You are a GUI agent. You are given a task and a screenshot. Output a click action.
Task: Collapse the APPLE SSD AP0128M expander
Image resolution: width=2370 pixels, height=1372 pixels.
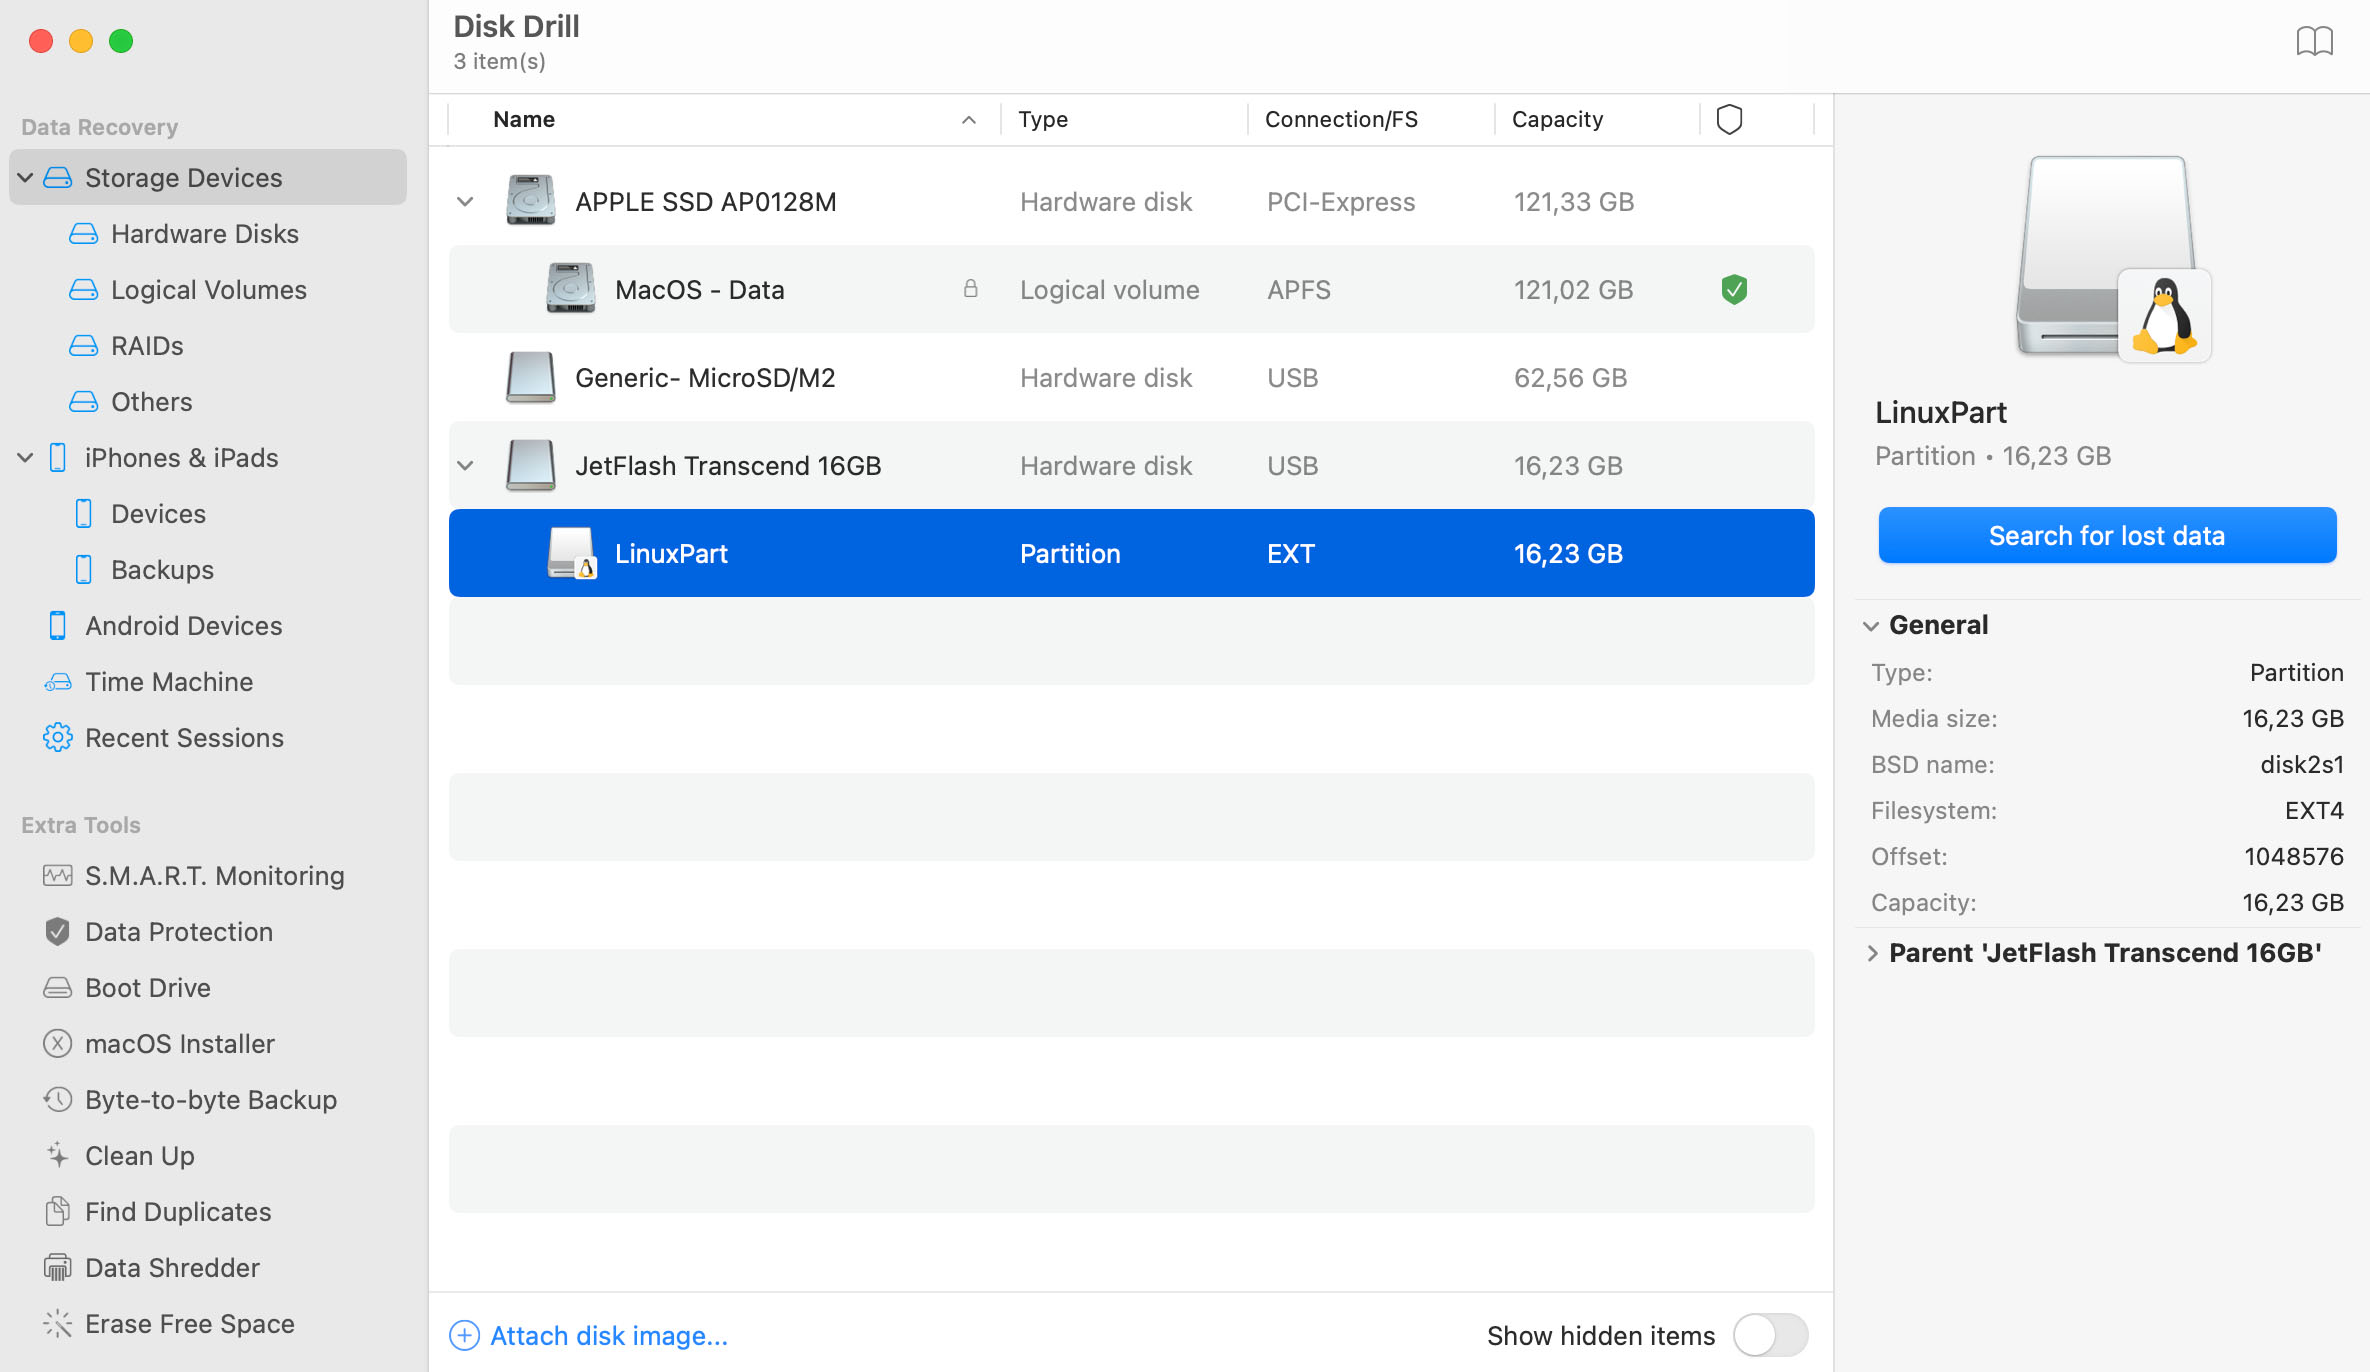(x=464, y=201)
